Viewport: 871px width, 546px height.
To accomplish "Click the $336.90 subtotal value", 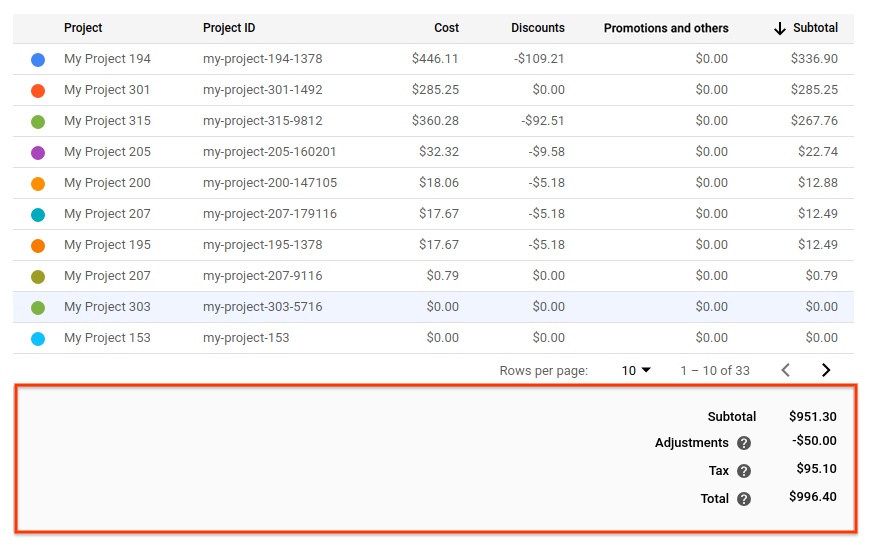I will point(814,58).
